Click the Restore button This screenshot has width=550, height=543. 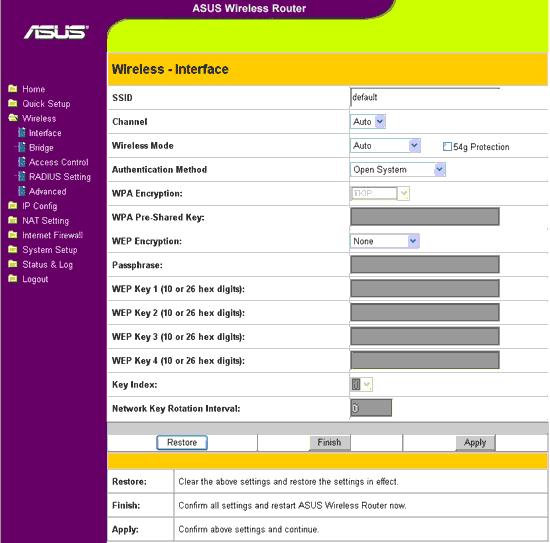click(x=182, y=442)
